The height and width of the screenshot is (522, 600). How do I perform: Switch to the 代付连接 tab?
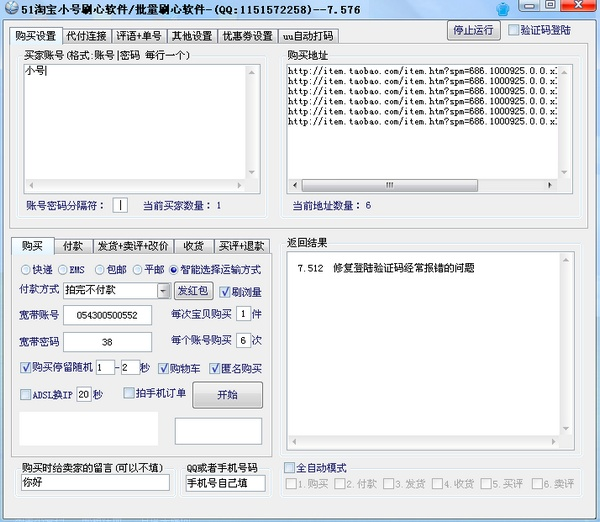click(86, 36)
